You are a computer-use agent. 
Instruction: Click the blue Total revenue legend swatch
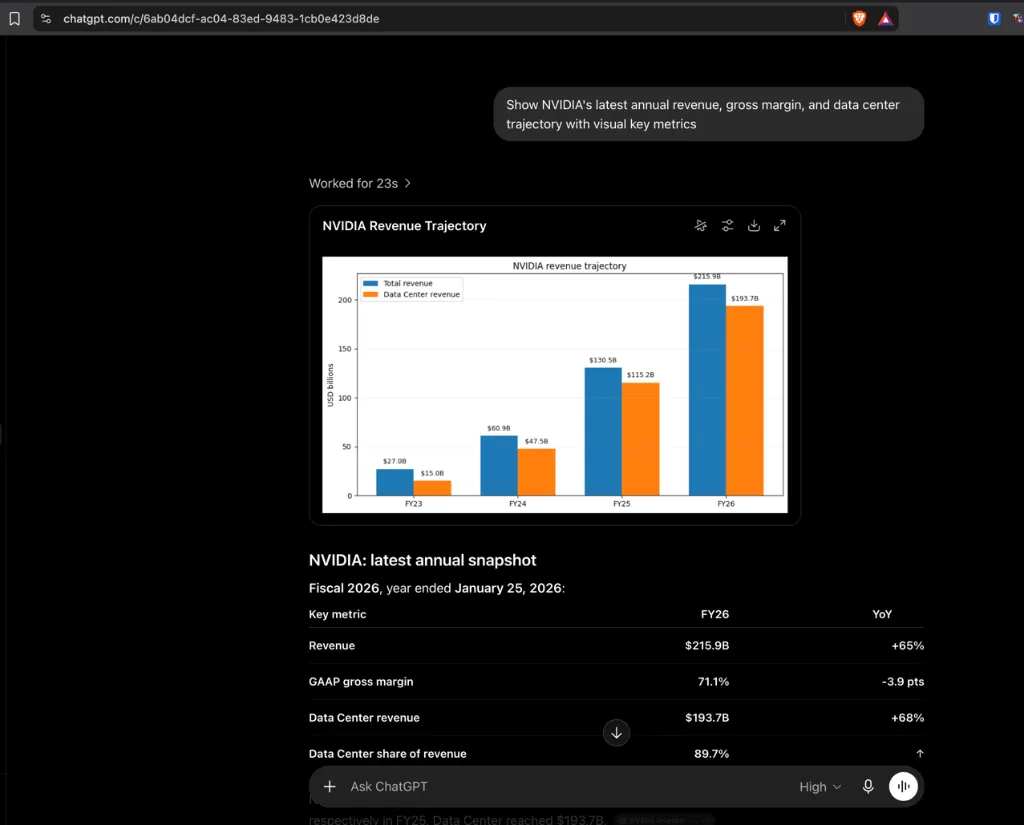[x=370, y=283]
